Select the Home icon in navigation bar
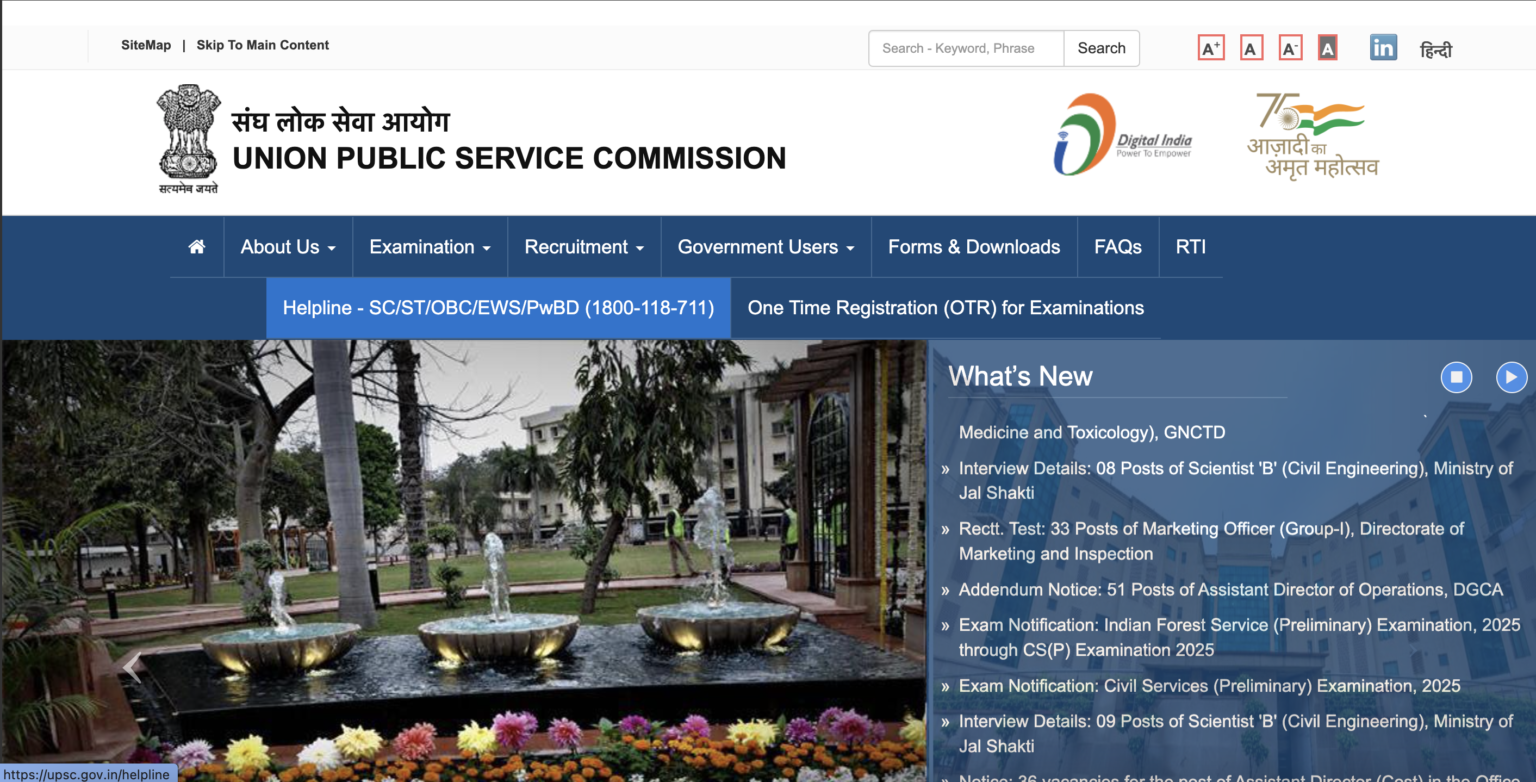This screenshot has height=782, width=1536. click(x=196, y=246)
